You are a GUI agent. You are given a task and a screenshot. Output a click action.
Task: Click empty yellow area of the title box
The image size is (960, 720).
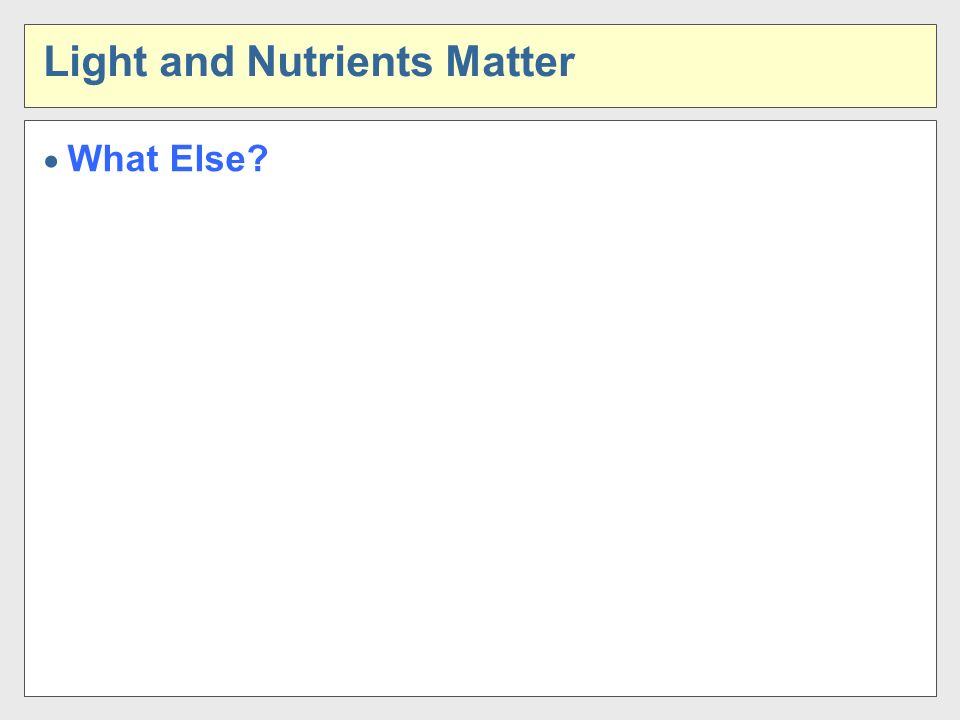point(753,66)
